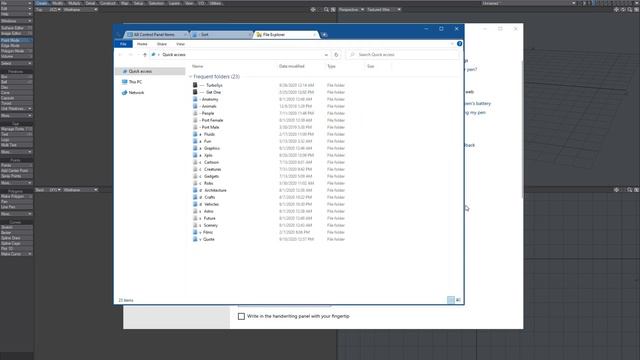Click the Fluids folder icon
The width and height of the screenshot is (640, 360).
click(195, 134)
